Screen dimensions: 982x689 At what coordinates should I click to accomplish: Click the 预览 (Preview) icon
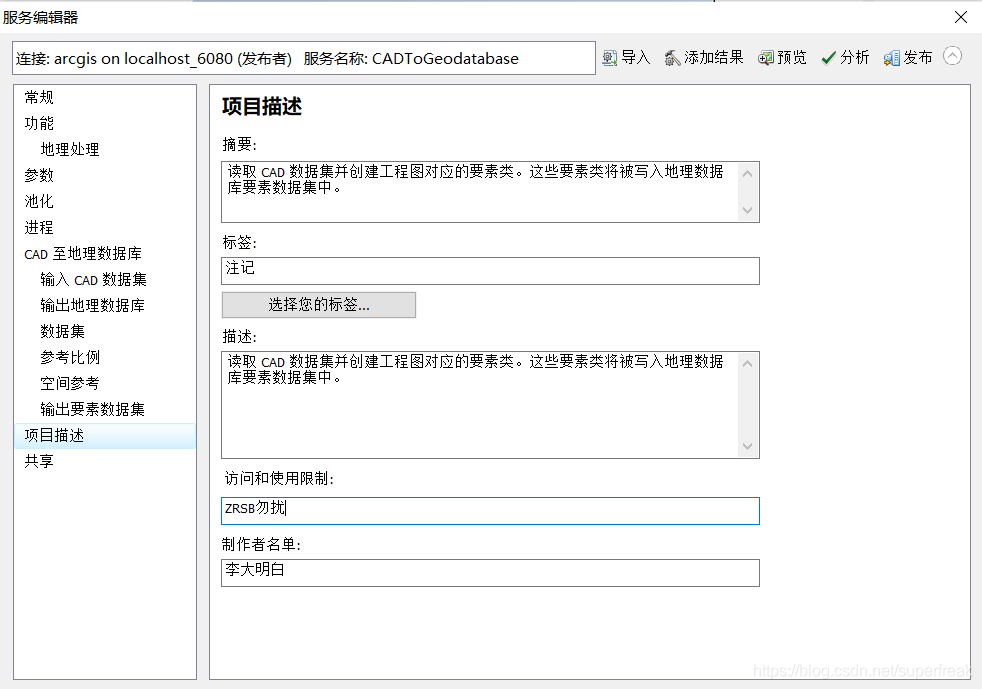pyautogui.click(x=765, y=58)
